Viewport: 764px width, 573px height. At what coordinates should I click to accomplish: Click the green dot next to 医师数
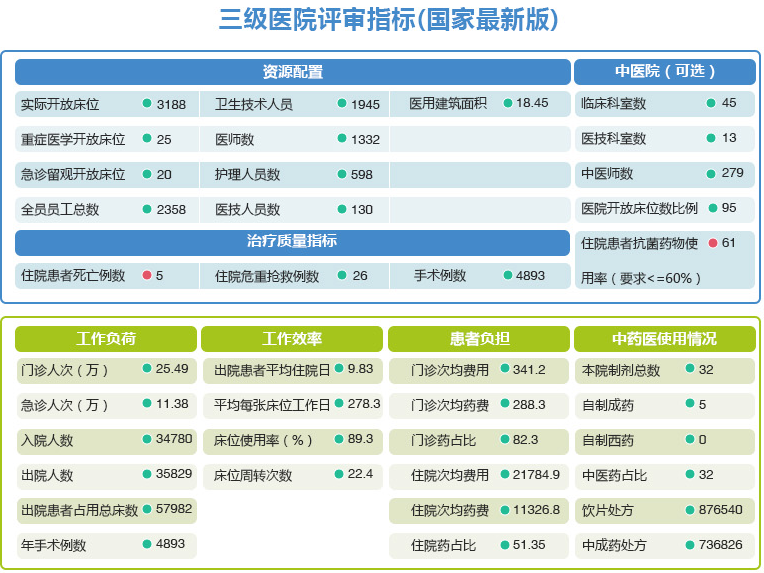point(342,139)
